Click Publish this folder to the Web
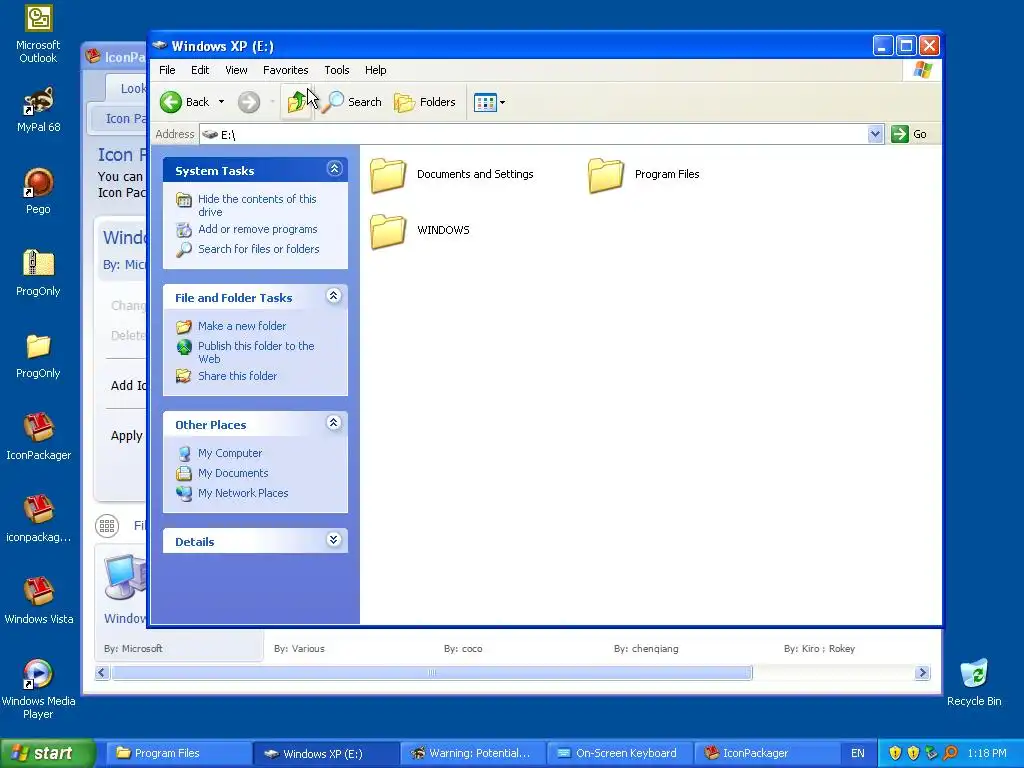1024x768 pixels. point(256,352)
